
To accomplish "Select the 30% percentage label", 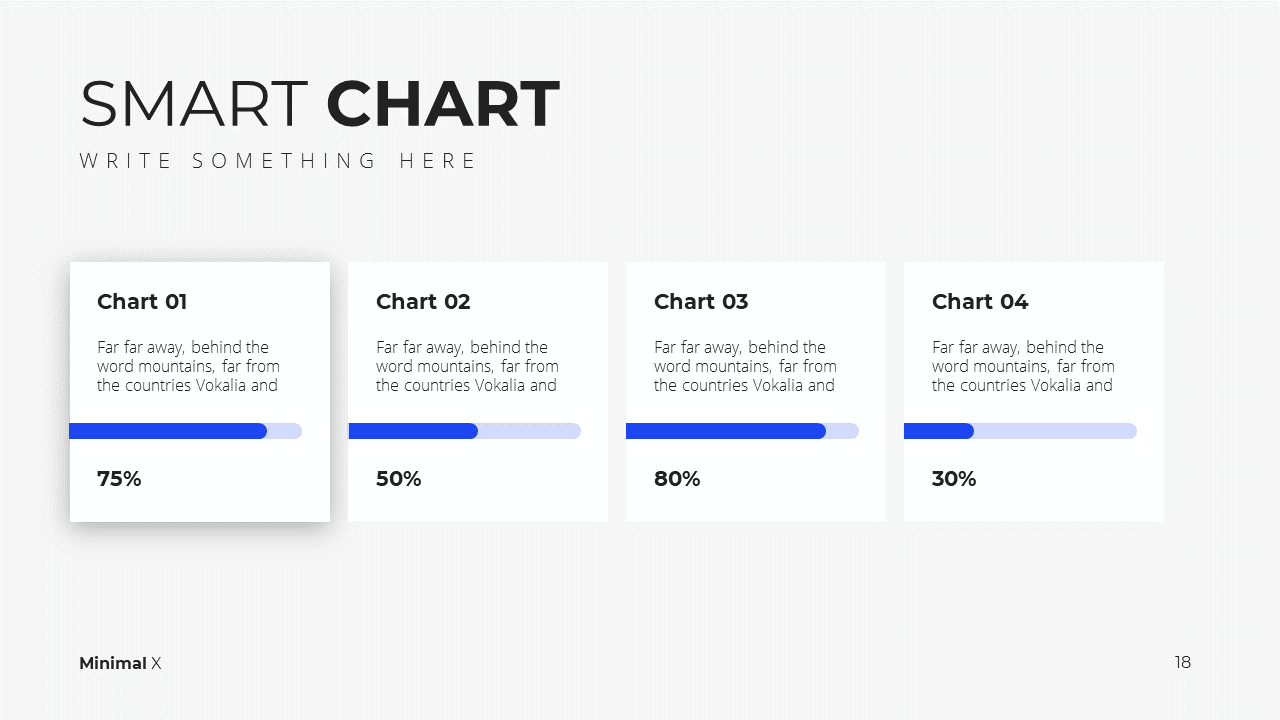I will click(954, 479).
